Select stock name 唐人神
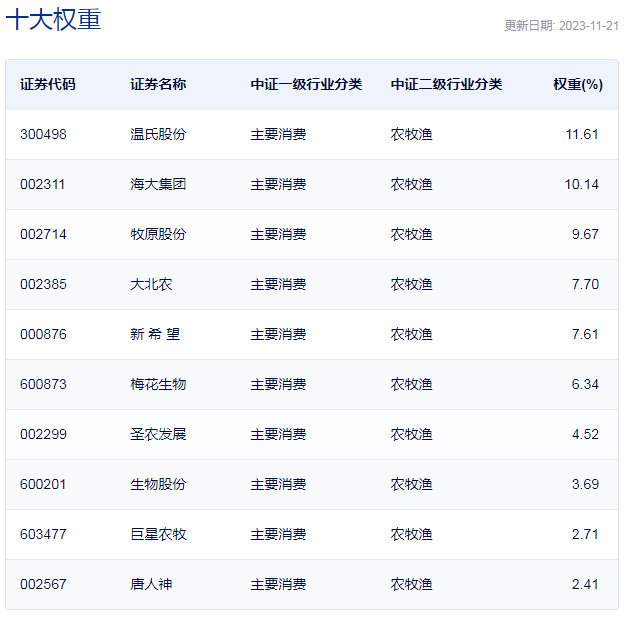Viewport: 627px width, 619px height. [x=151, y=584]
